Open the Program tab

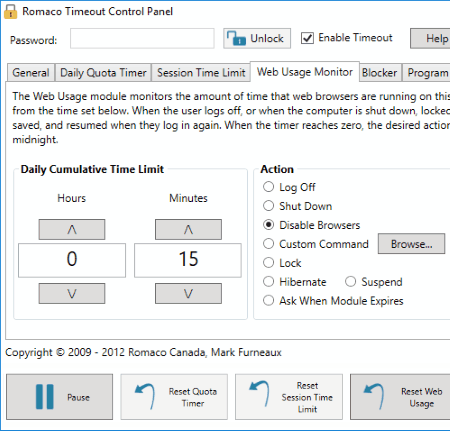427,73
